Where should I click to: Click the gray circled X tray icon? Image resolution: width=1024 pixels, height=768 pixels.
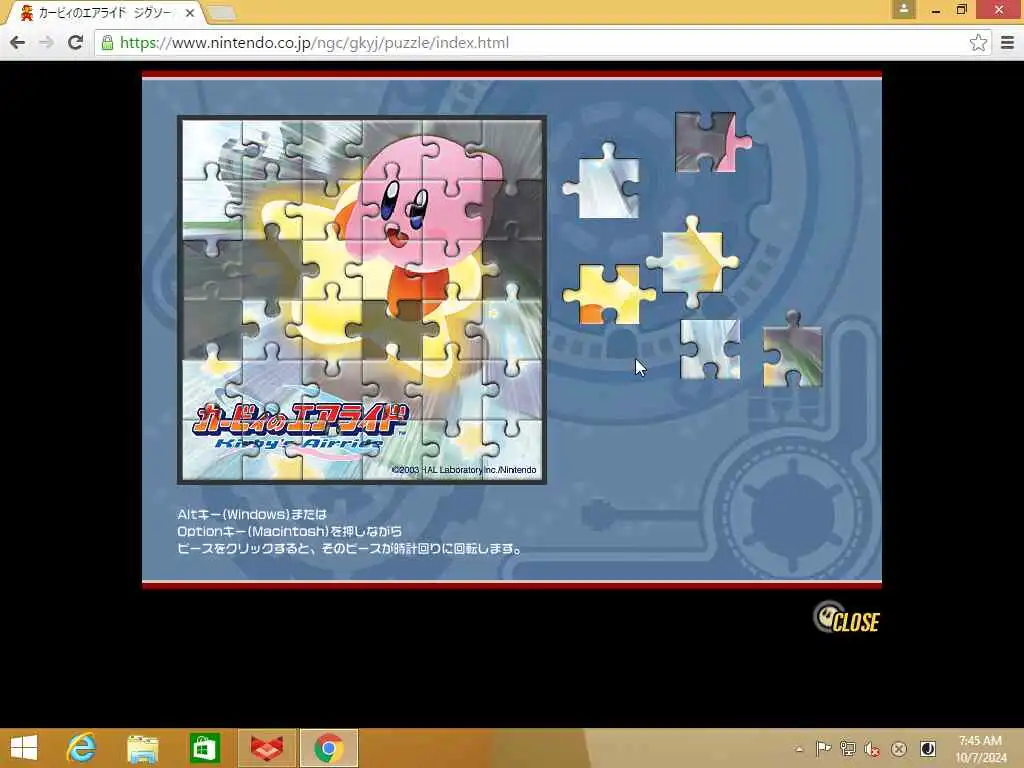(x=899, y=748)
